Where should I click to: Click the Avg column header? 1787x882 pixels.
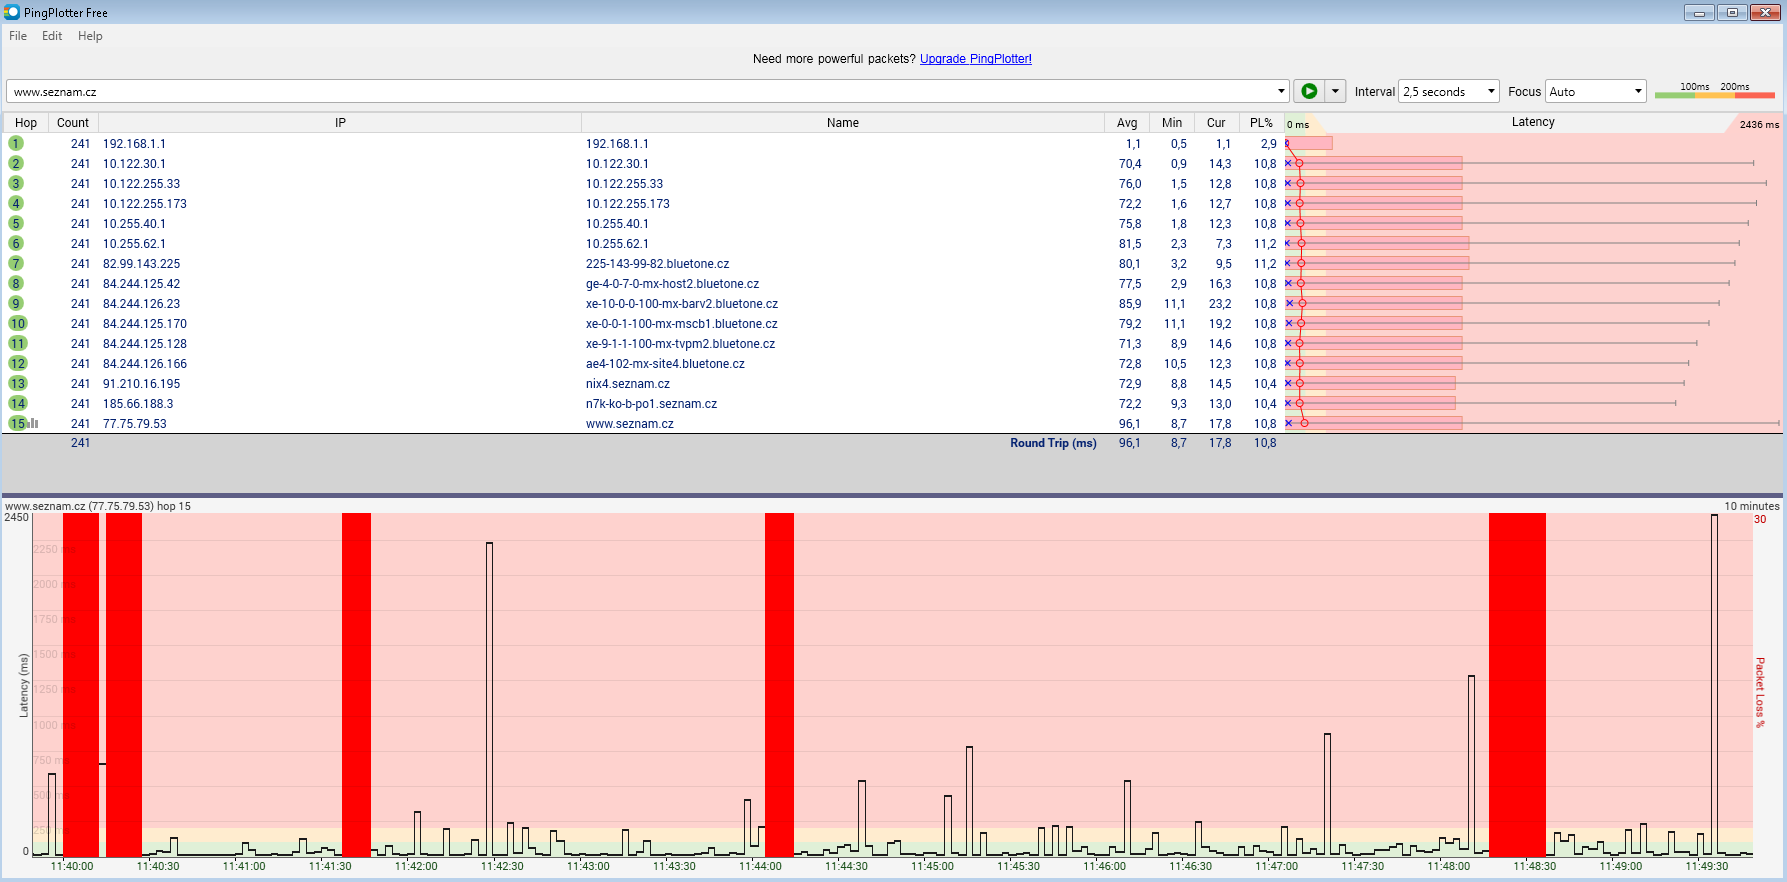[1127, 123]
